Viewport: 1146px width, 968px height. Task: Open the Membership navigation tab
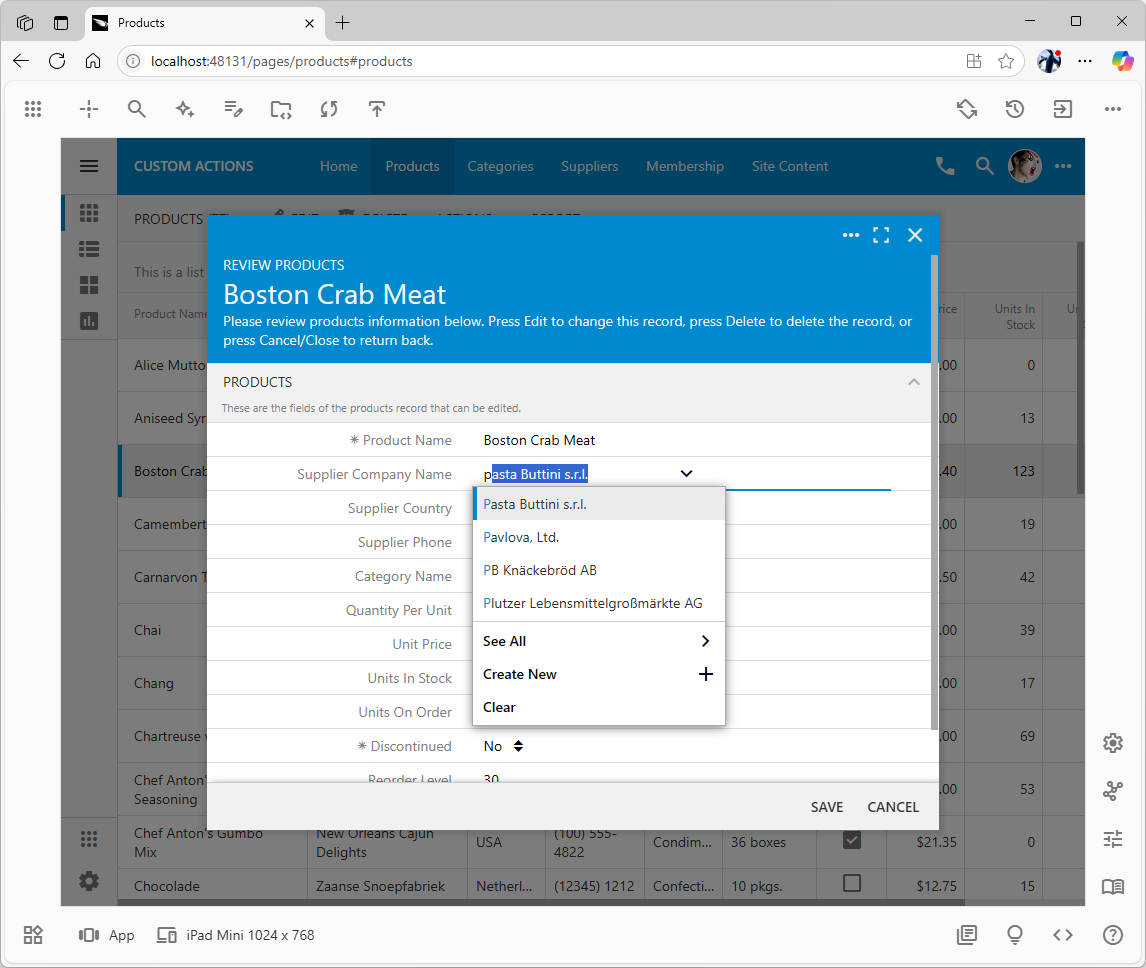685,166
